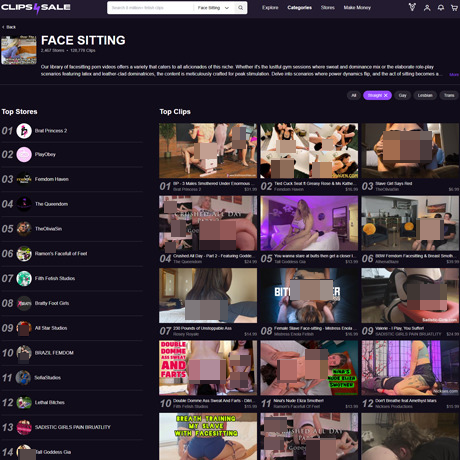The width and height of the screenshot is (460, 460).
Task: Open the Brat Princess 2 store link
Action: [51, 131]
